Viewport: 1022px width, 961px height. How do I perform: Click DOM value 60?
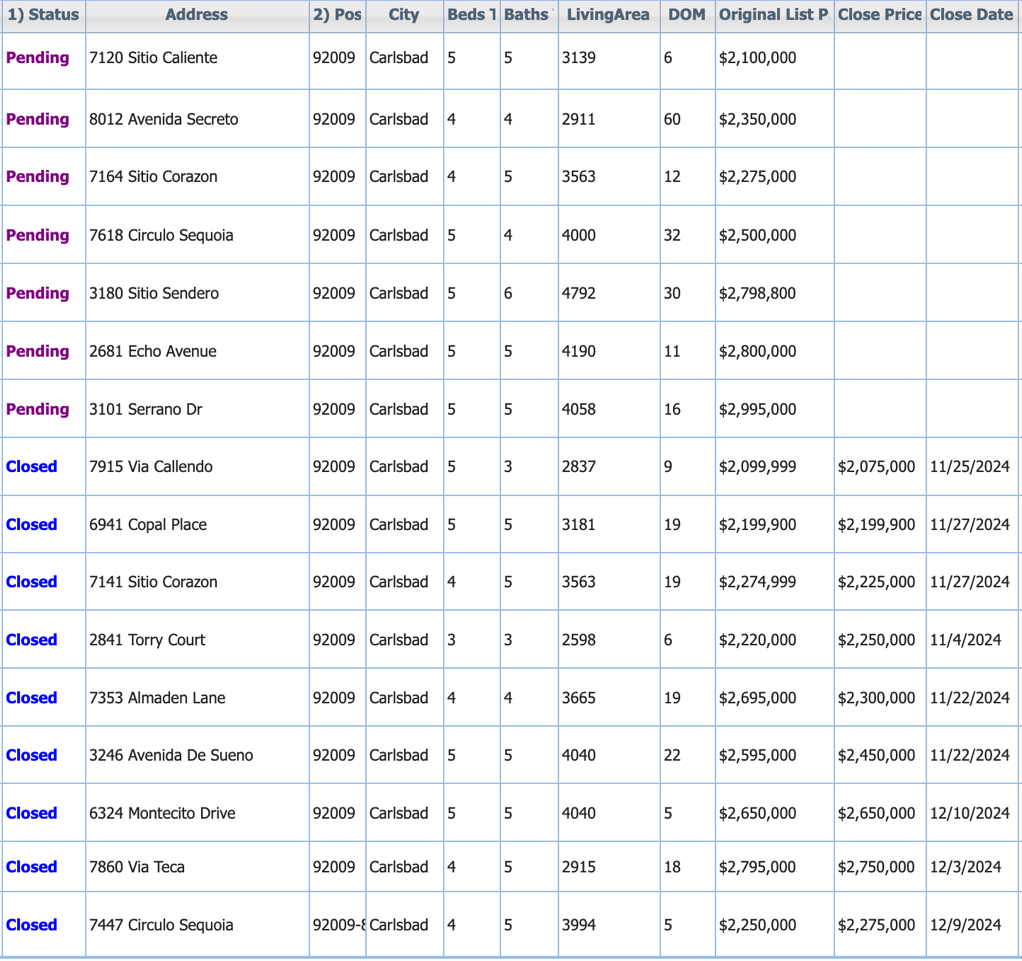[x=672, y=119]
